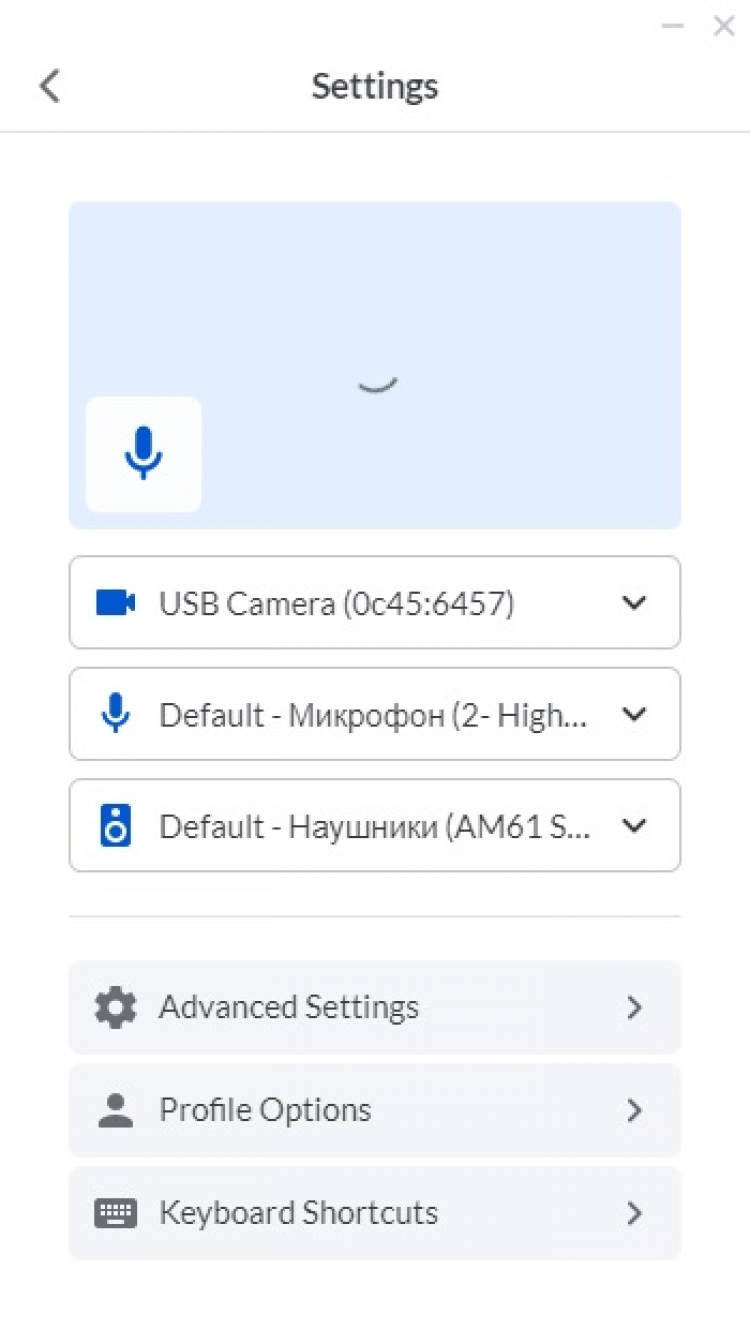The height and width of the screenshot is (1329, 750).
Task: Toggle the microphone mute button in preview
Action: (143, 454)
